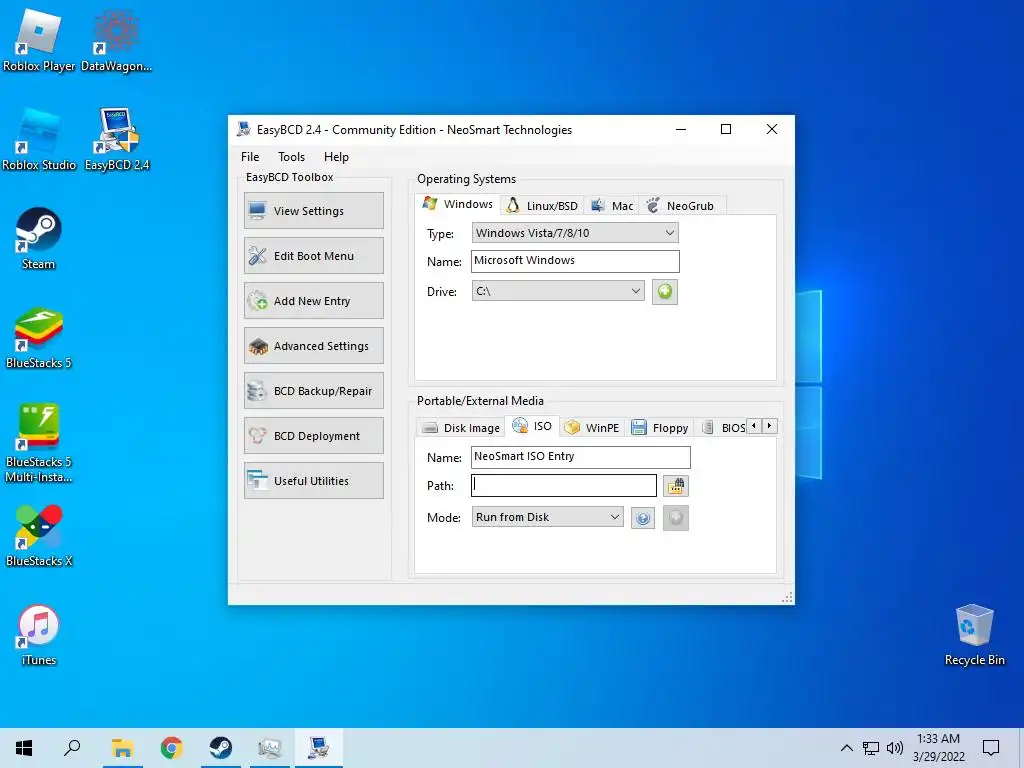The image size is (1024, 768).
Task: Click the Show desktop sliver
Action: coord(1021,748)
